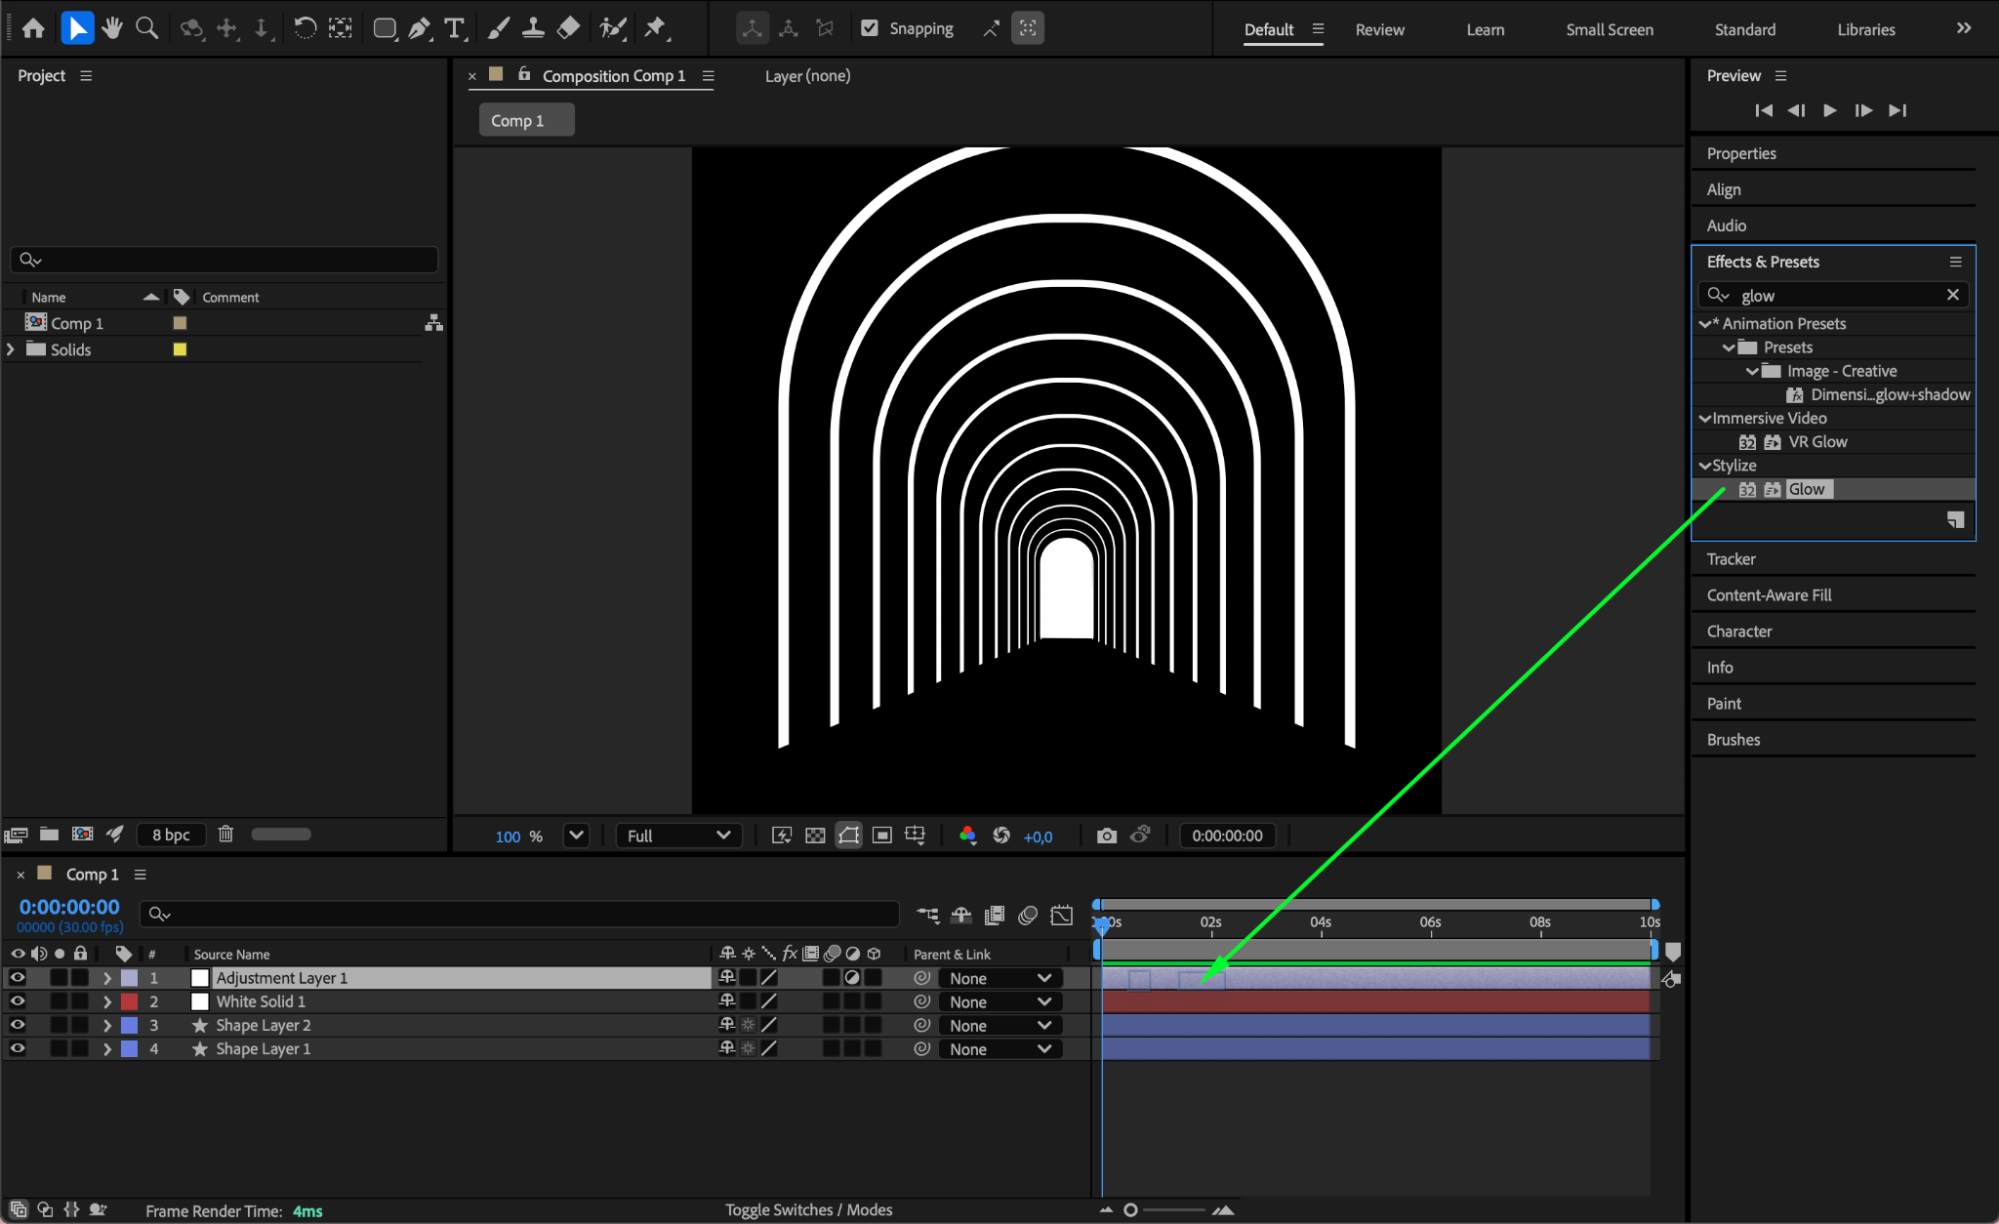This screenshot has width=1999, height=1224.
Task: Click the Take Snapshot camera icon
Action: tap(1106, 836)
